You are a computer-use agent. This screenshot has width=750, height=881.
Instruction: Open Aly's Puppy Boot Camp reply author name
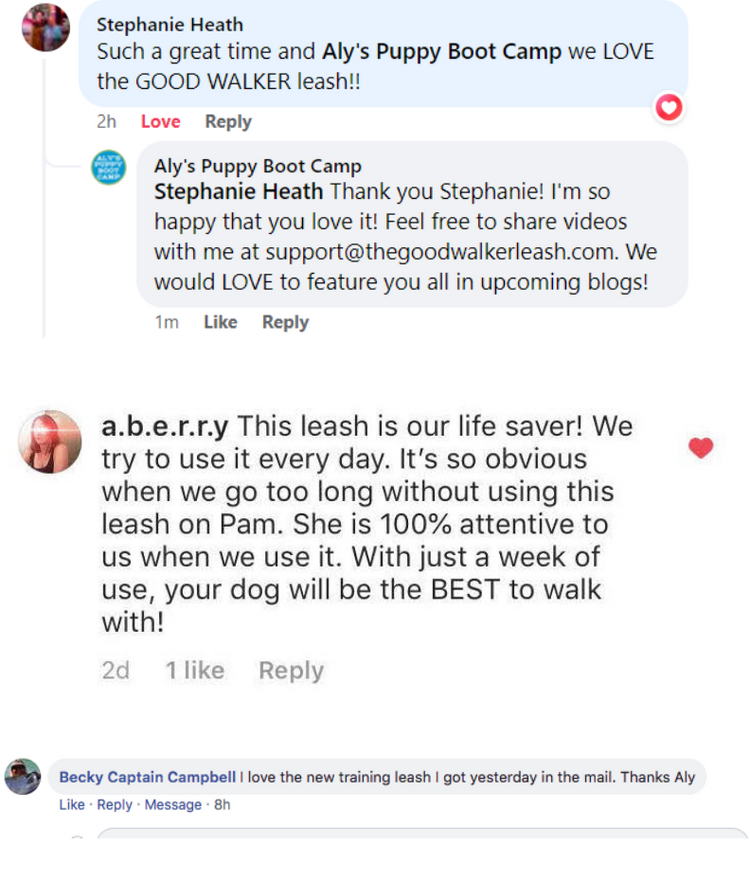pos(258,166)
